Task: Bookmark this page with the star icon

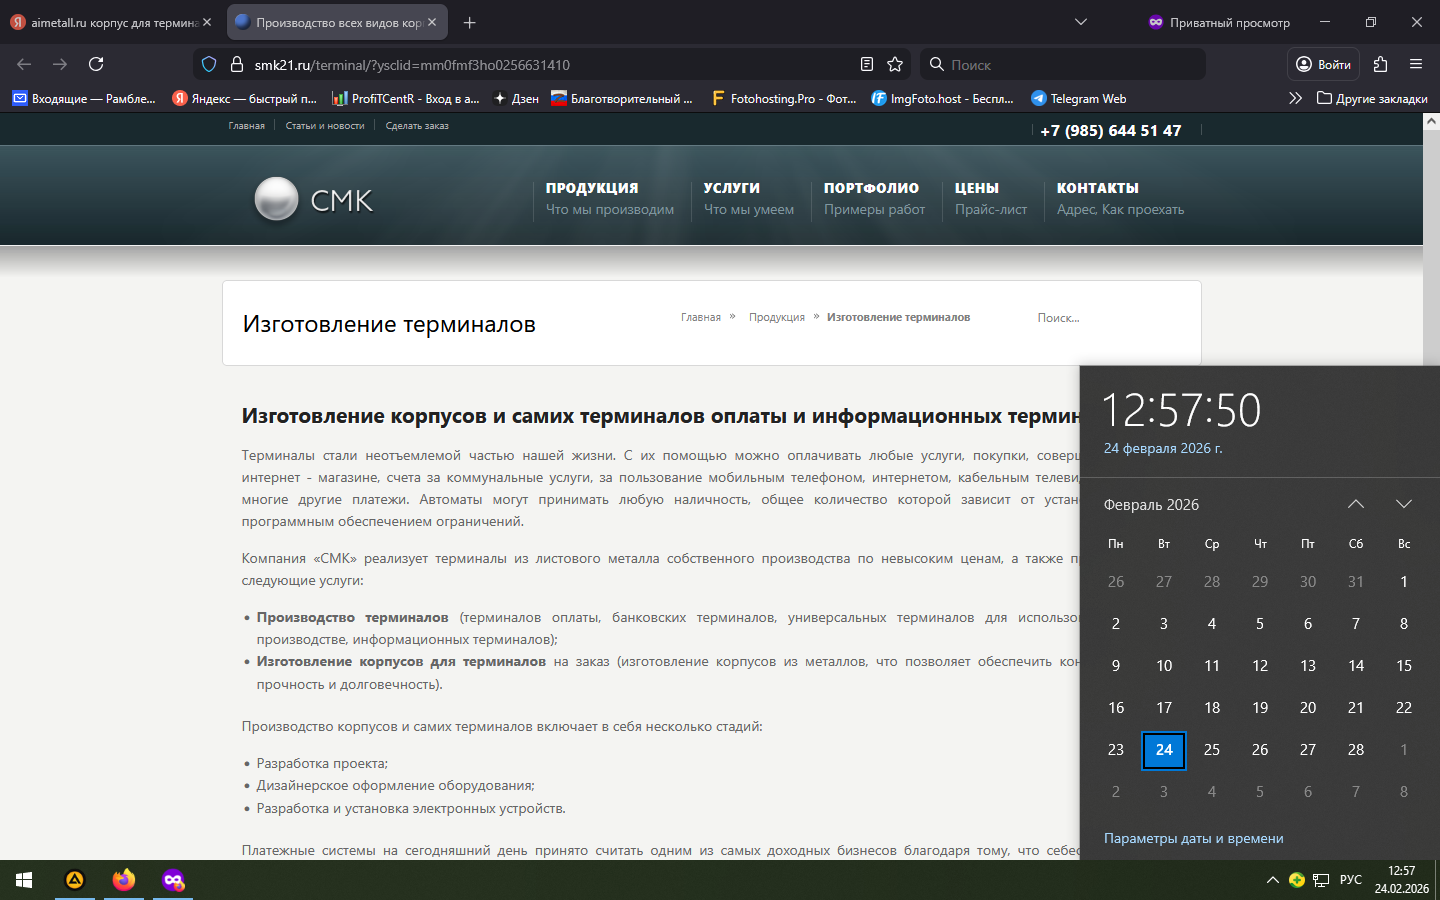Action: point(895,64)
